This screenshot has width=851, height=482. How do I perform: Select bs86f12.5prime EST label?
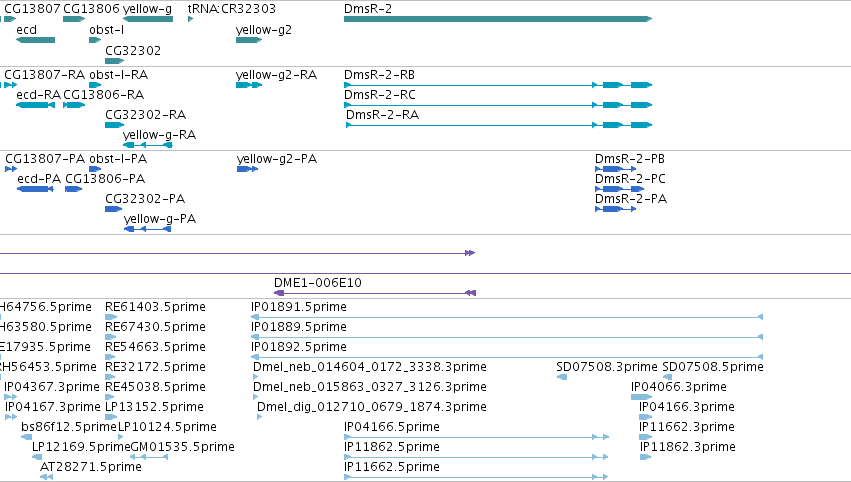69,427
